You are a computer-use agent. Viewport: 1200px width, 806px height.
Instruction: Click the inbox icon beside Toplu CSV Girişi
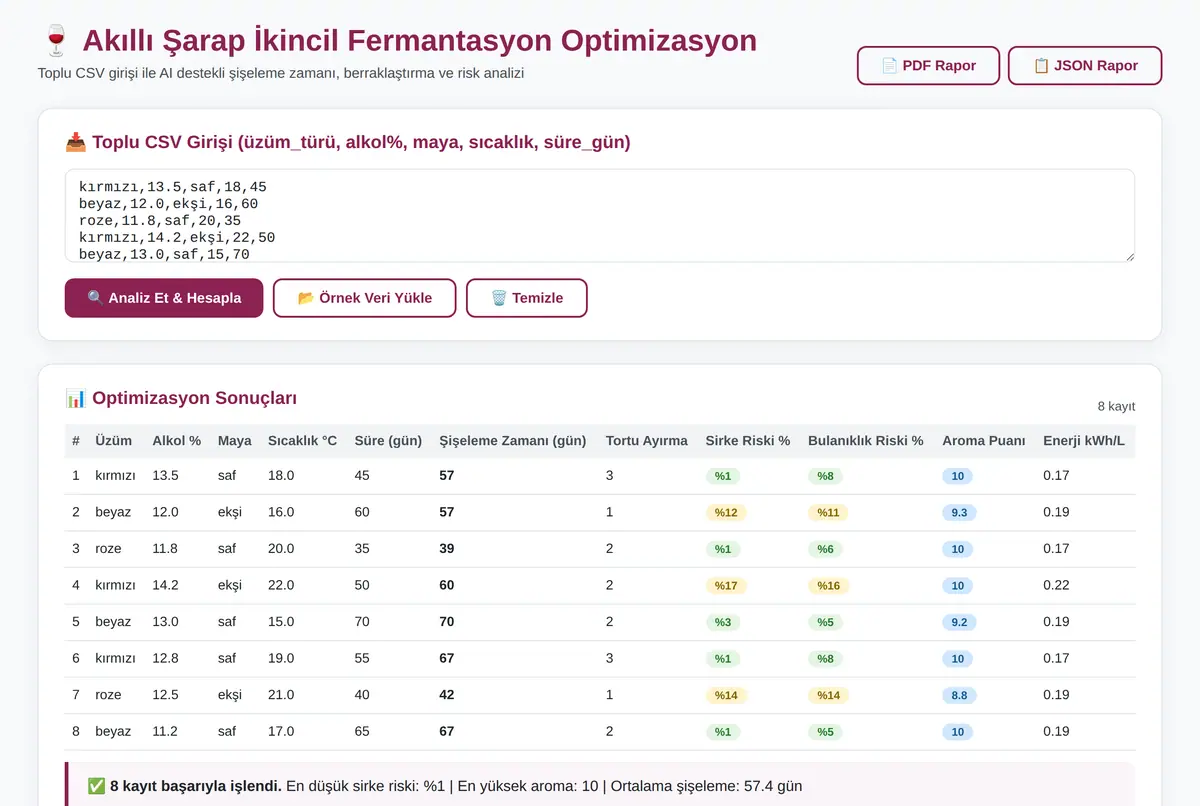click(x=76, y=142)
